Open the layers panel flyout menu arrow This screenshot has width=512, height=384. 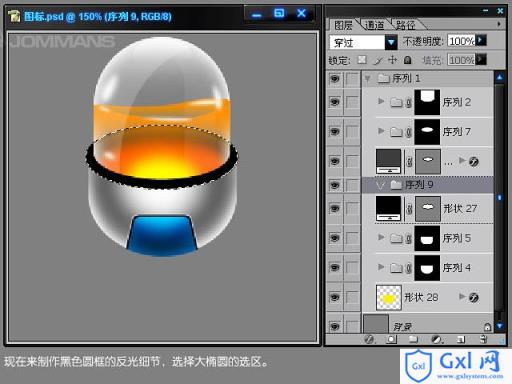499,24
